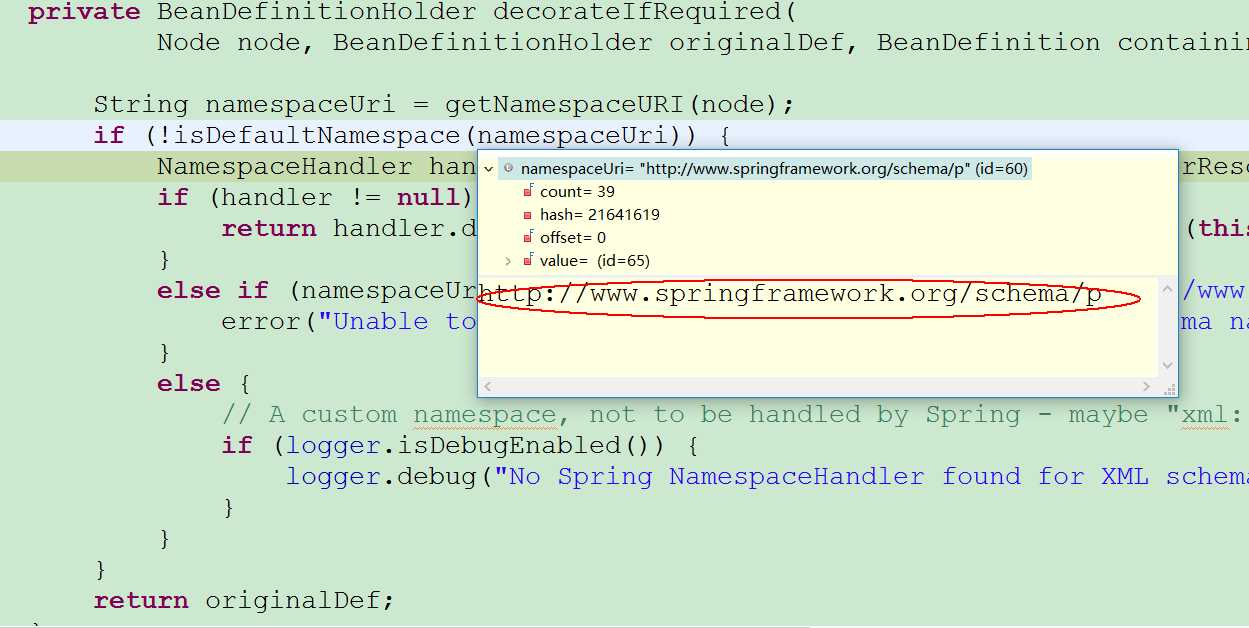The width and height of the screenshot is (1249, 628).
Task: Click the popup horizontal scroll-left arrow
Action: coord(488,387)
